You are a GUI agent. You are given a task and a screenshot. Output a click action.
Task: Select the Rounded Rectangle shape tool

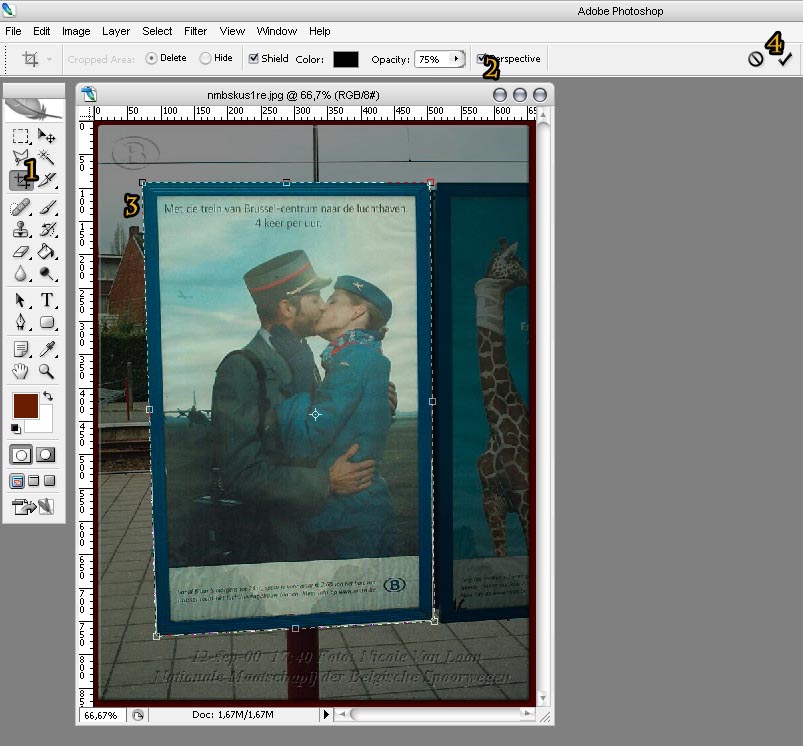(47, 322)
